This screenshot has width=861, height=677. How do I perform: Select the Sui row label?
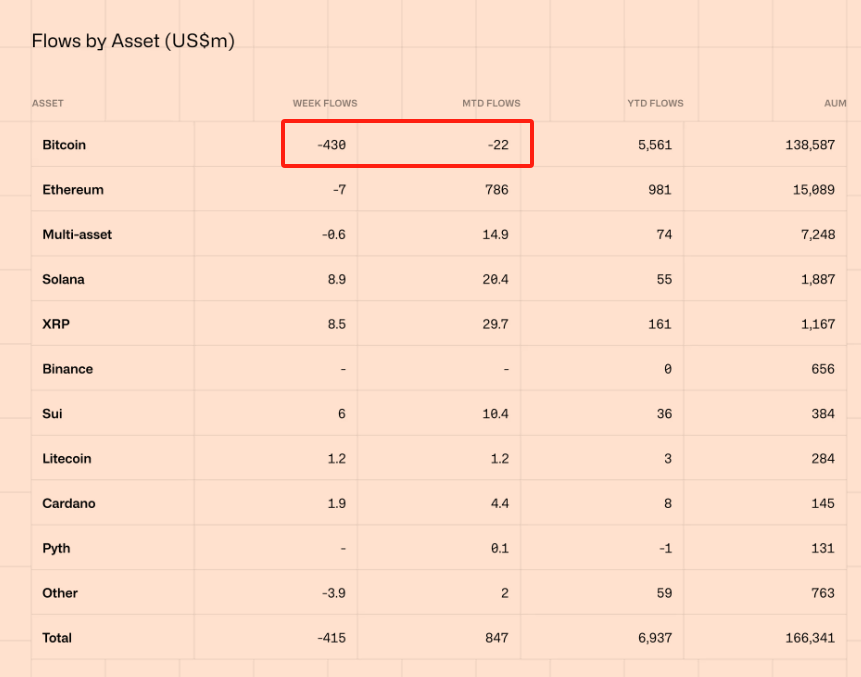[50, 413]
